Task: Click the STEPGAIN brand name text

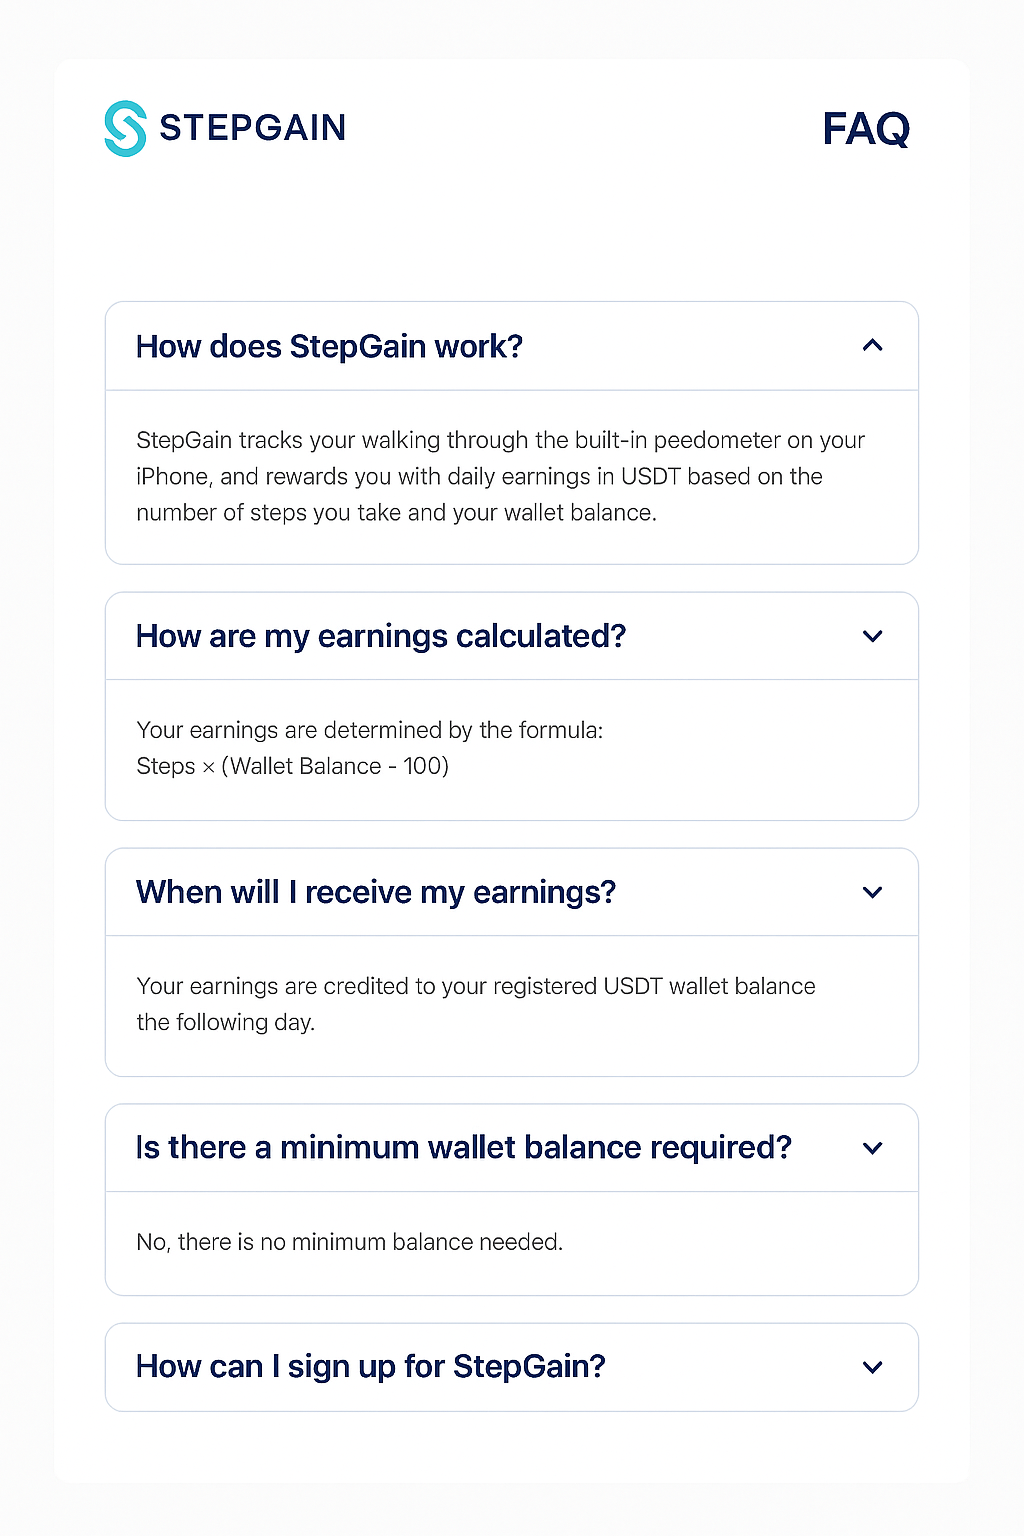Action: click(252, 128)
